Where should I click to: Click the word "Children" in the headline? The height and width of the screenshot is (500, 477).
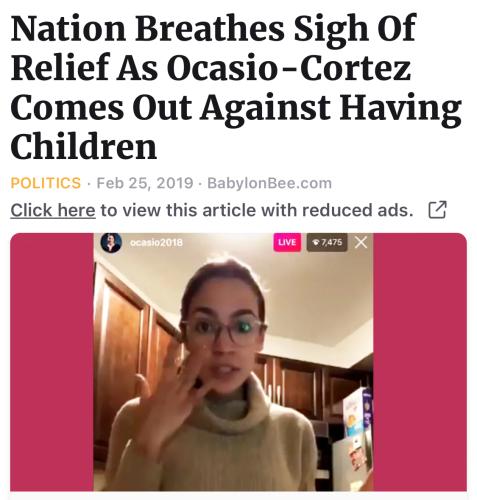click(84, 146)
